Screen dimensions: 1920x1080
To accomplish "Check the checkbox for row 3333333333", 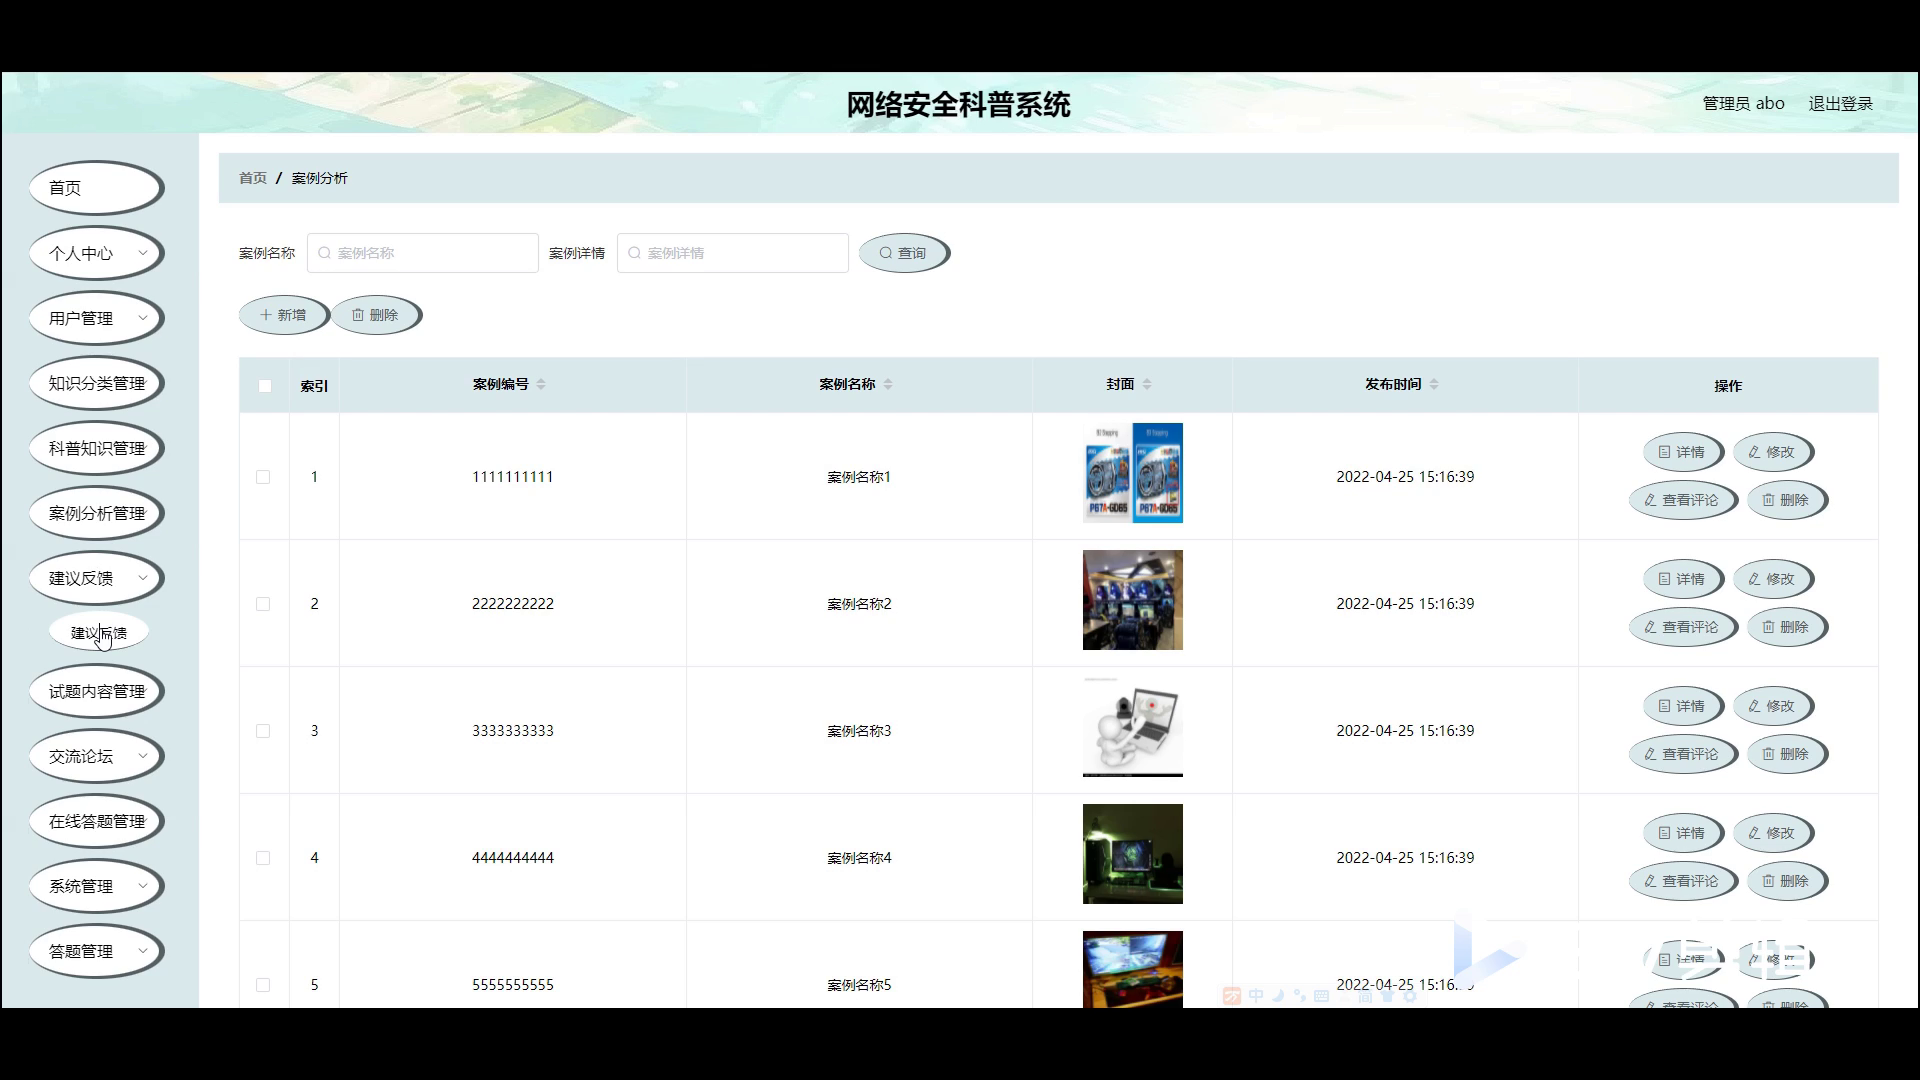I will tap(263, 731).
